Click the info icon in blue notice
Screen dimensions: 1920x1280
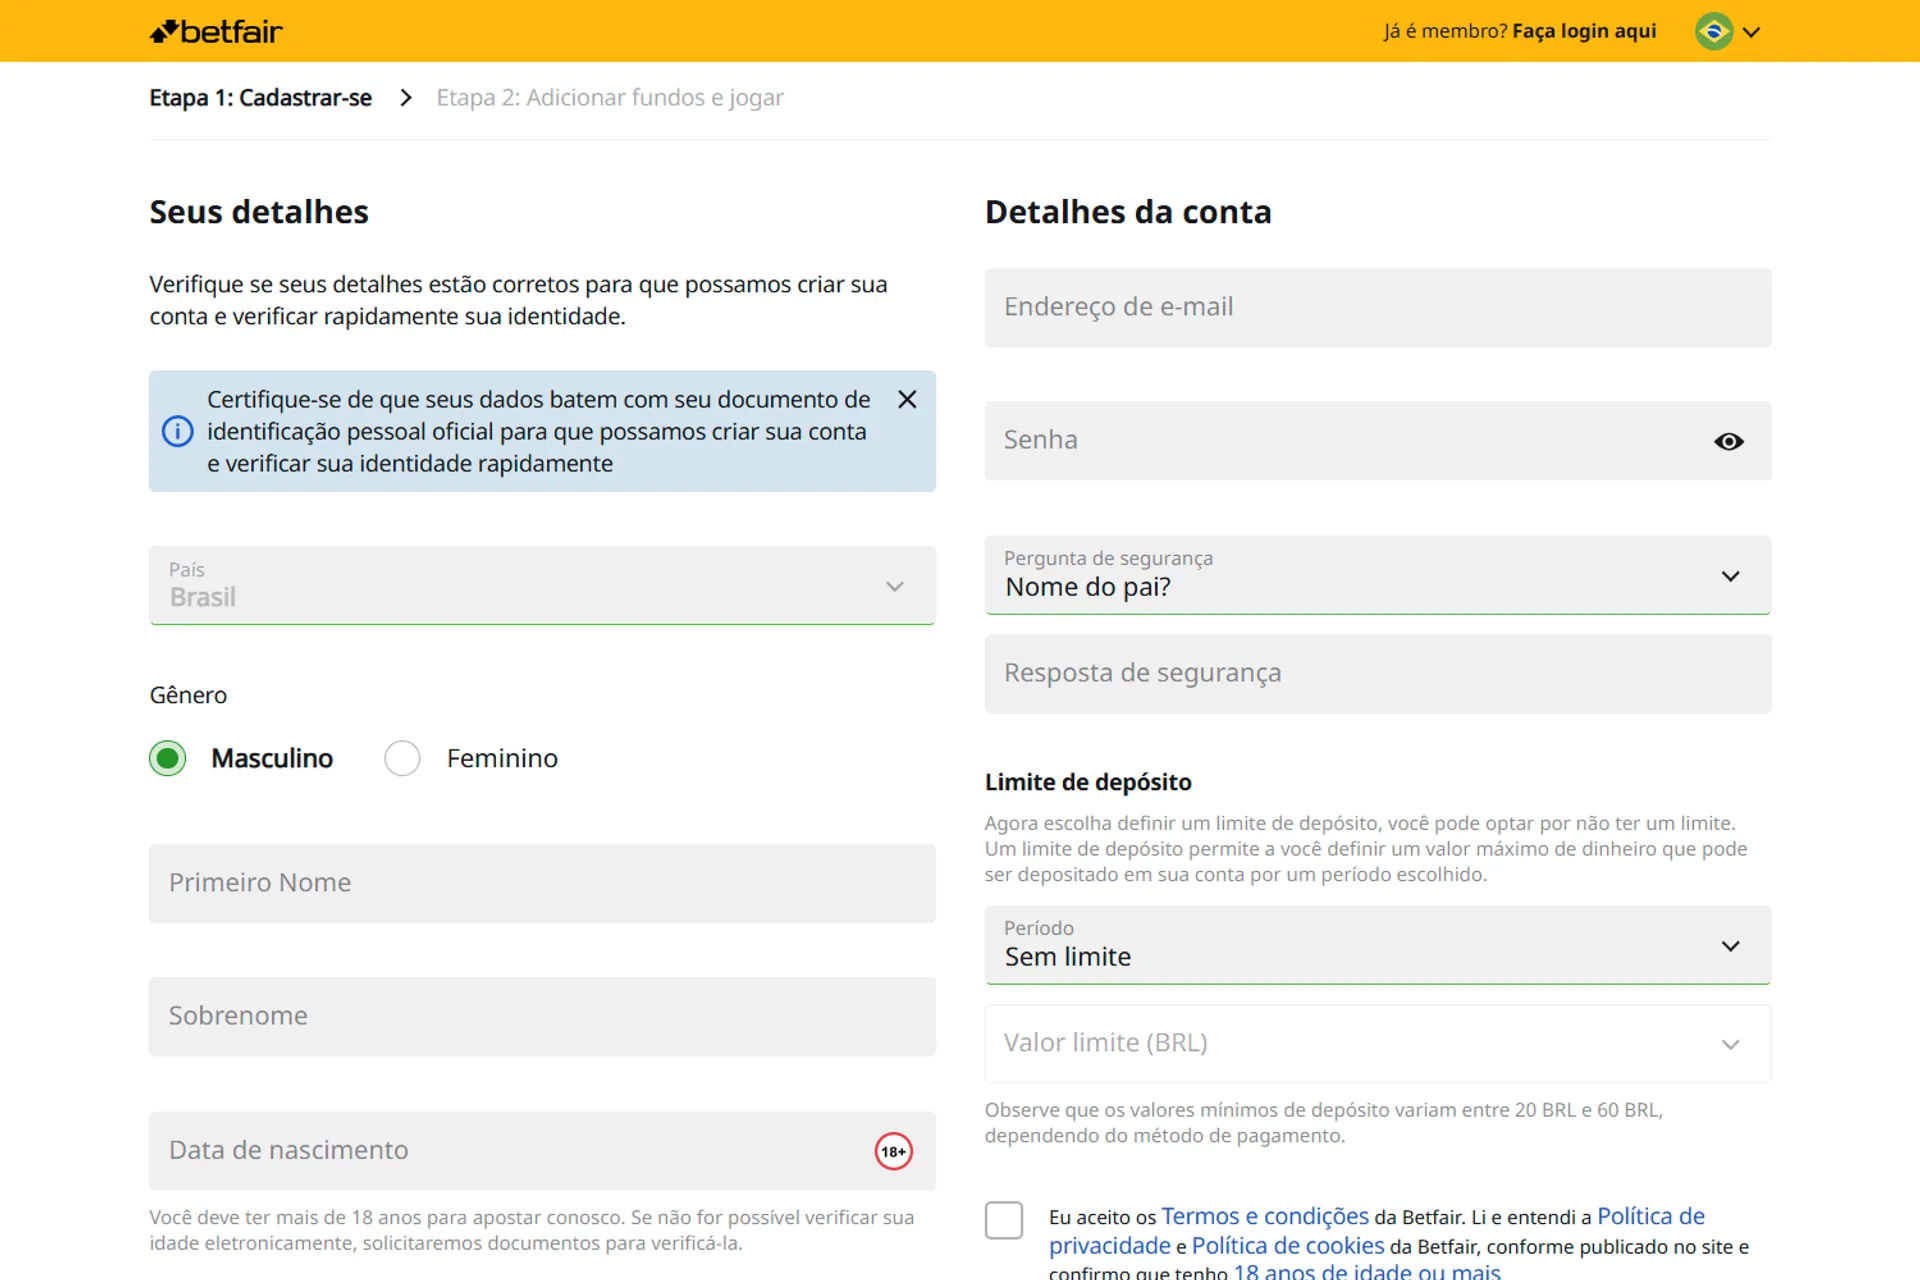(177, 431)
